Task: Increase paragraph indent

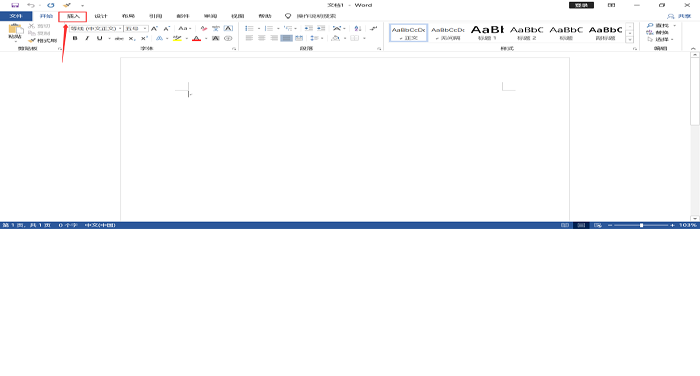Action: 321,29
